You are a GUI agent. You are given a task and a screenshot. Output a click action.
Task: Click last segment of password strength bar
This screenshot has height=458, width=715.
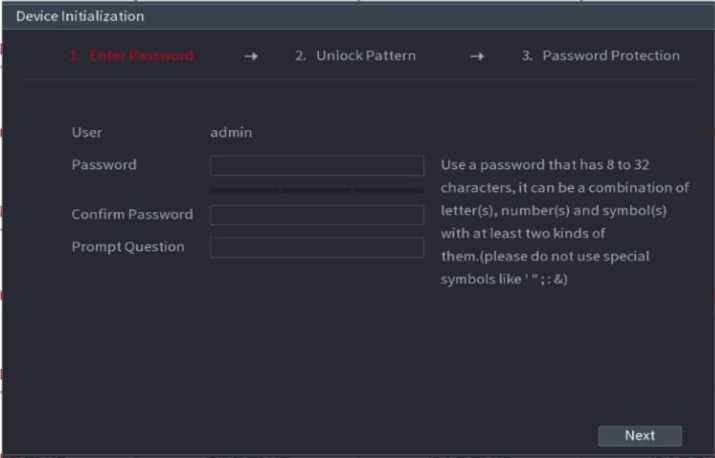[388, 188]
